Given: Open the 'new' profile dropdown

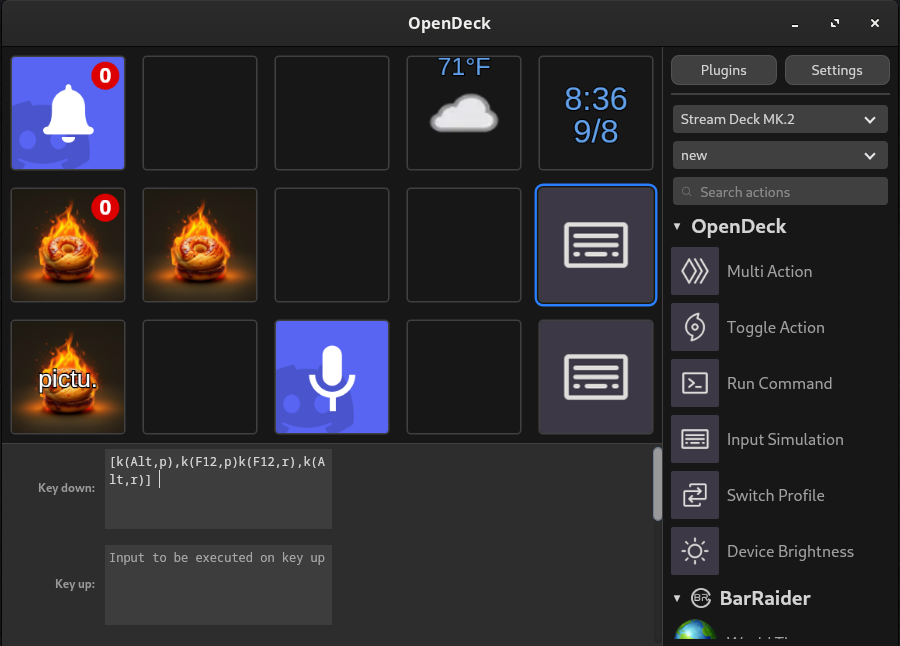Looking at the screenshot, I should click(780, 156).
